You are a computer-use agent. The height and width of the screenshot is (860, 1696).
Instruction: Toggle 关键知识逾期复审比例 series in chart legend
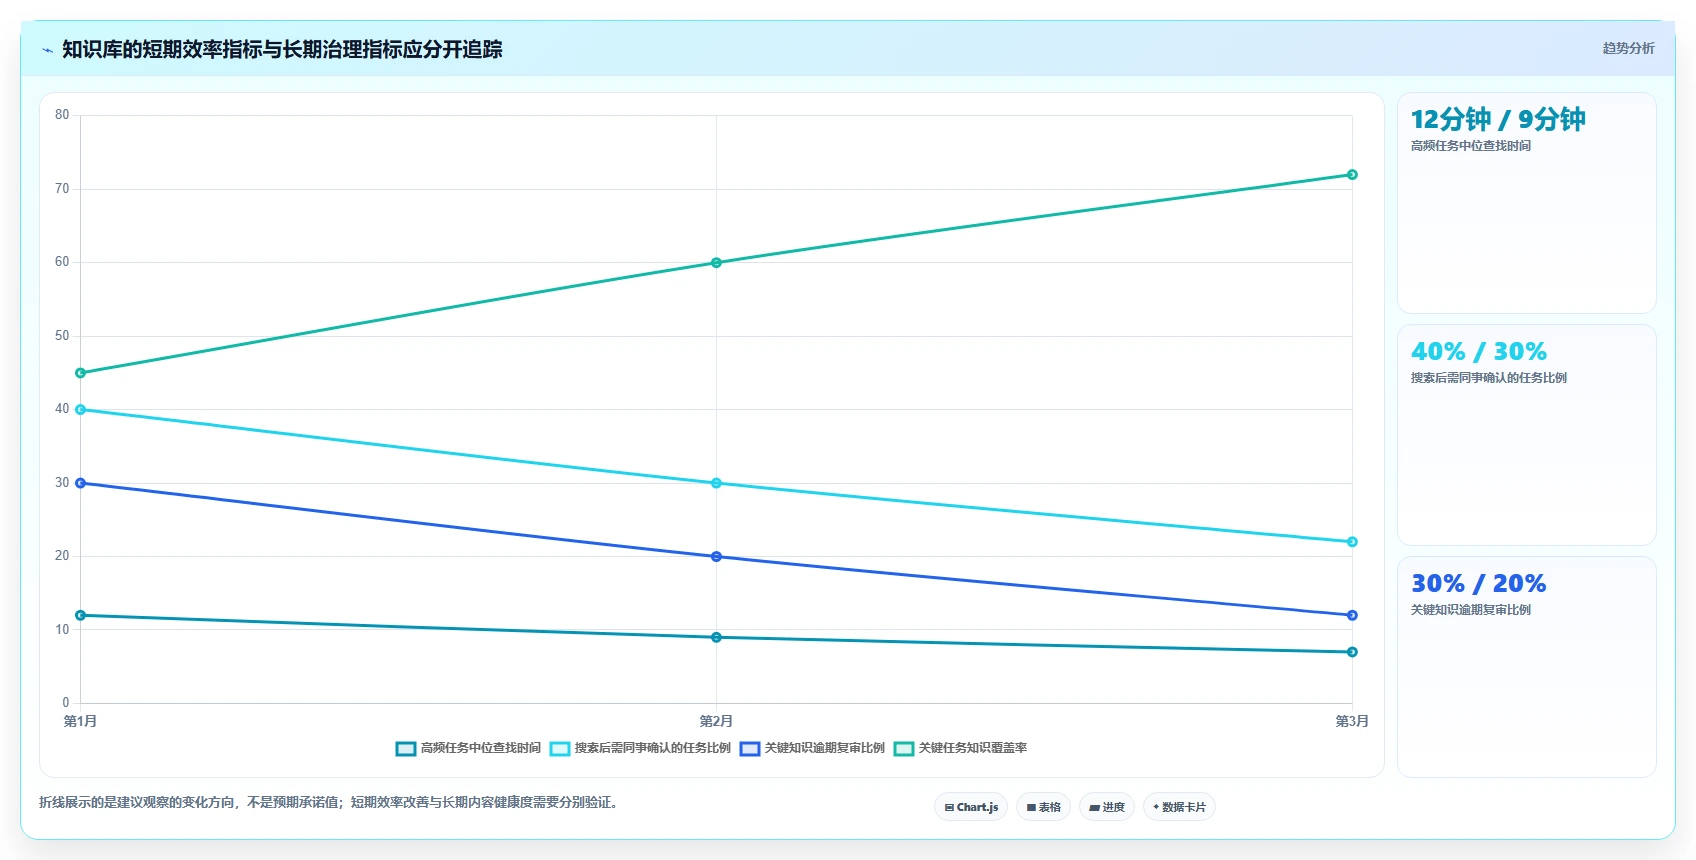tap(812, 748)
